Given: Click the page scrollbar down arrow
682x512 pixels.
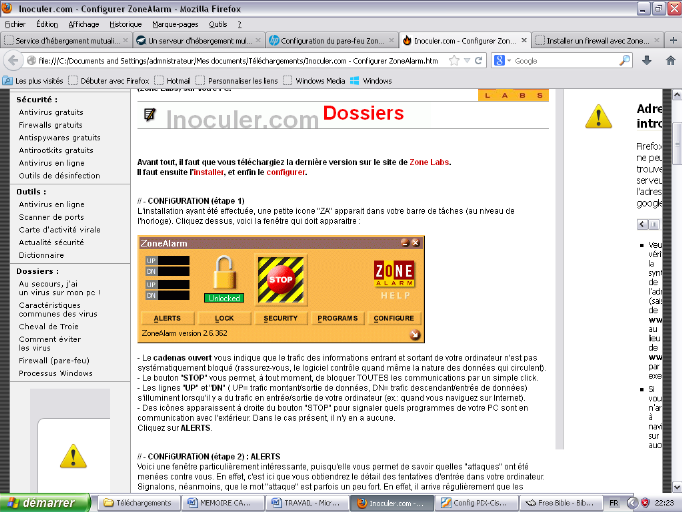Looking at the screenshot, I should 677,487.
